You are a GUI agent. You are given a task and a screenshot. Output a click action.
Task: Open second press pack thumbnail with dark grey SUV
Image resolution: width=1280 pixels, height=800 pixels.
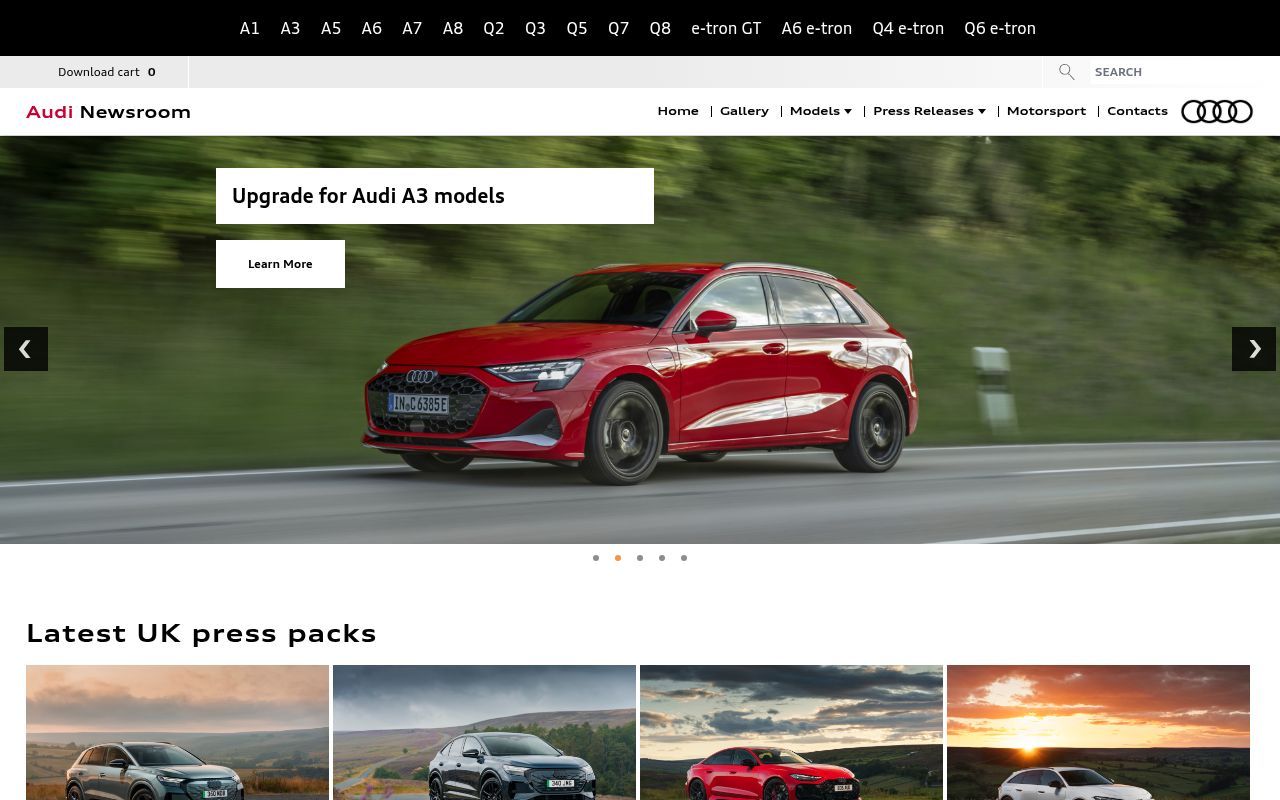click(484, 732)
